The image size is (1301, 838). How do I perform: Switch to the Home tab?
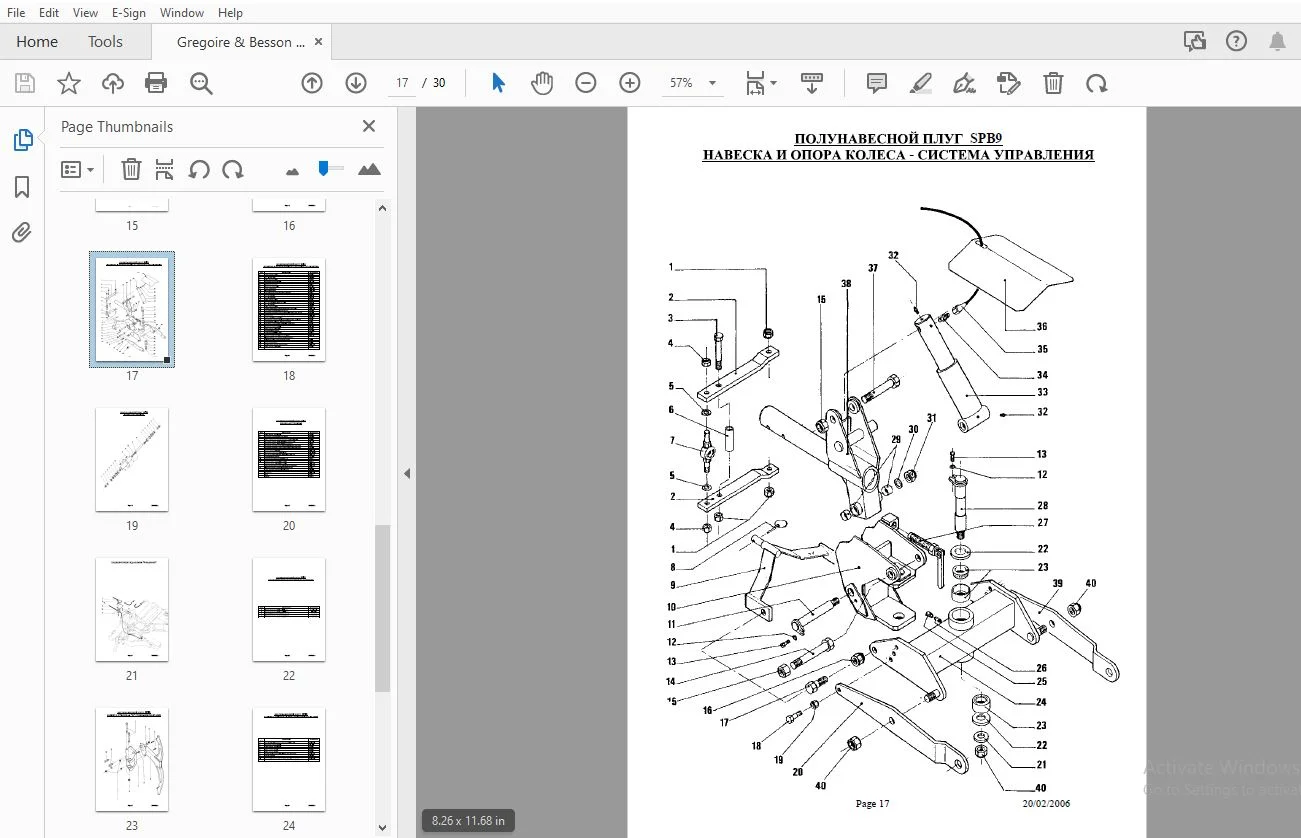(37, 42)
